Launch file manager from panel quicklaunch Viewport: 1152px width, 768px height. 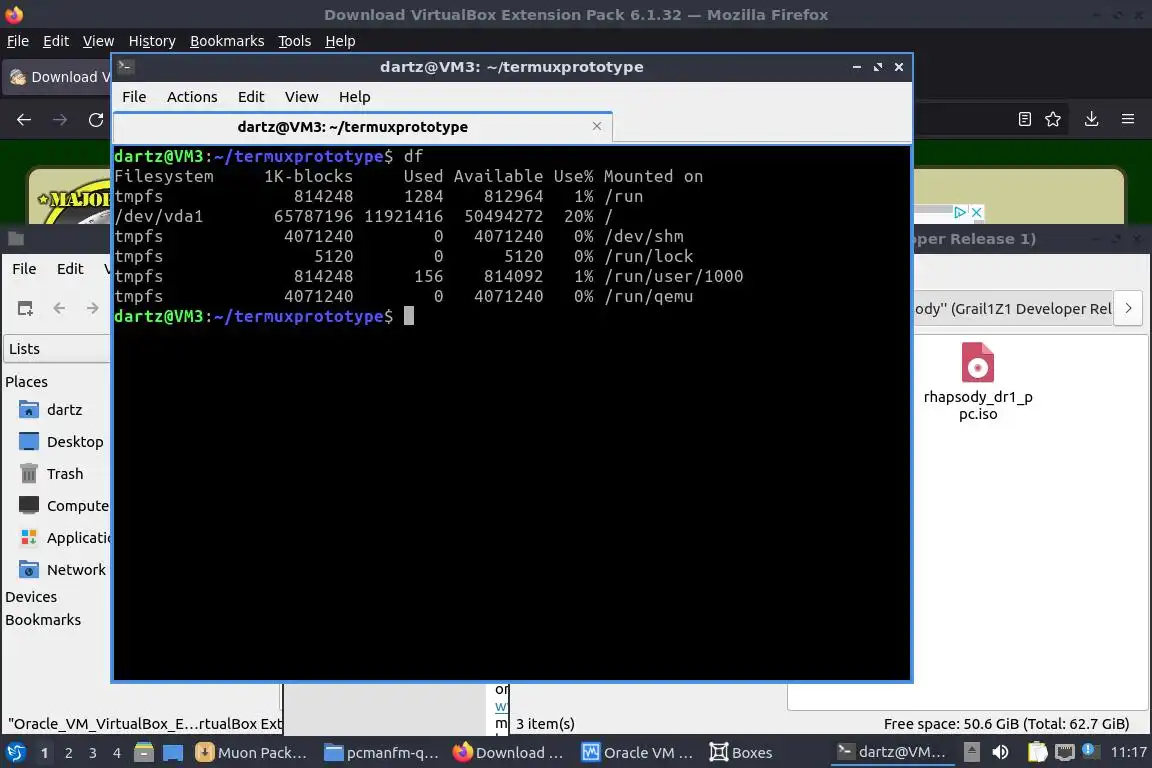tap(144, 753)
